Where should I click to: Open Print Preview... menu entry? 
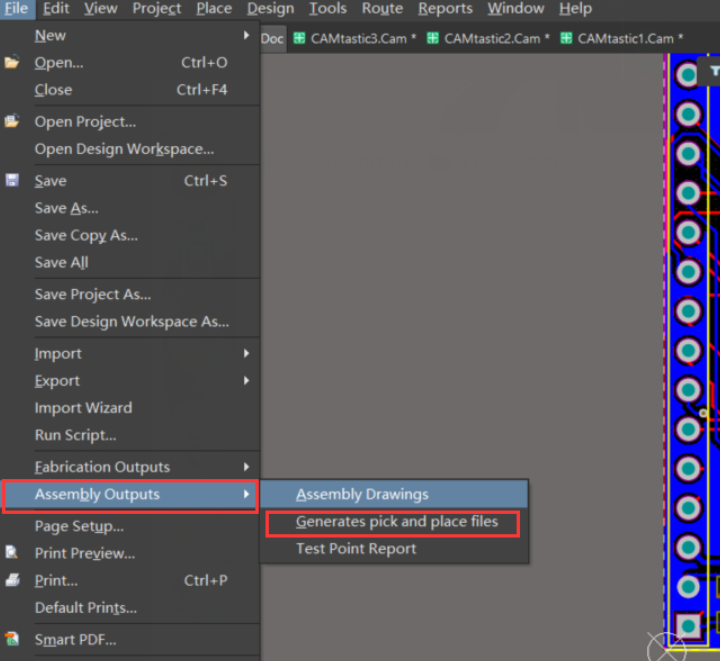tap(130, 553)
